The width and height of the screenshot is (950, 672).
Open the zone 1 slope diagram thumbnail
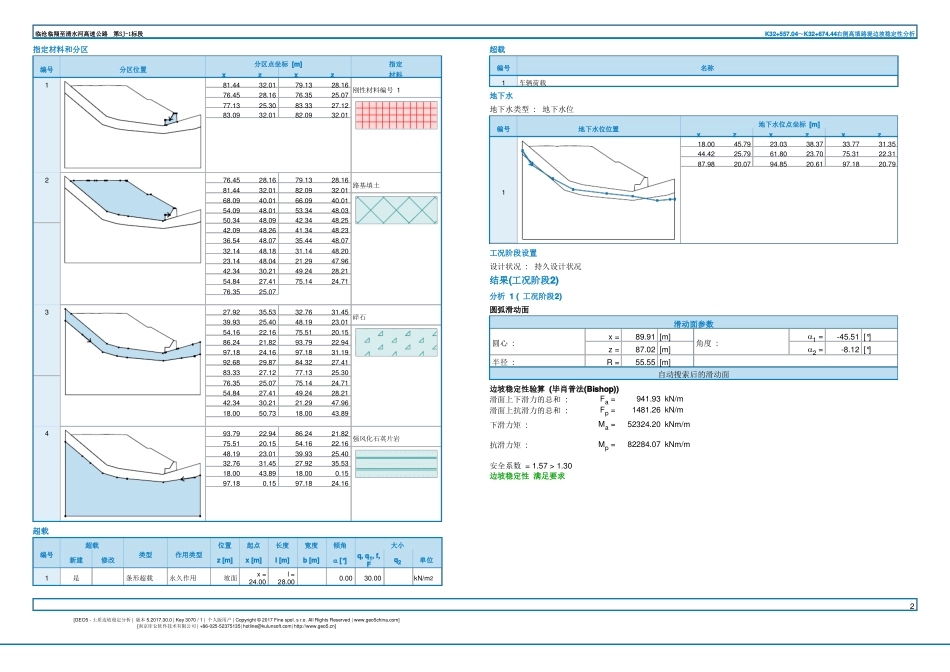point(133,124)
